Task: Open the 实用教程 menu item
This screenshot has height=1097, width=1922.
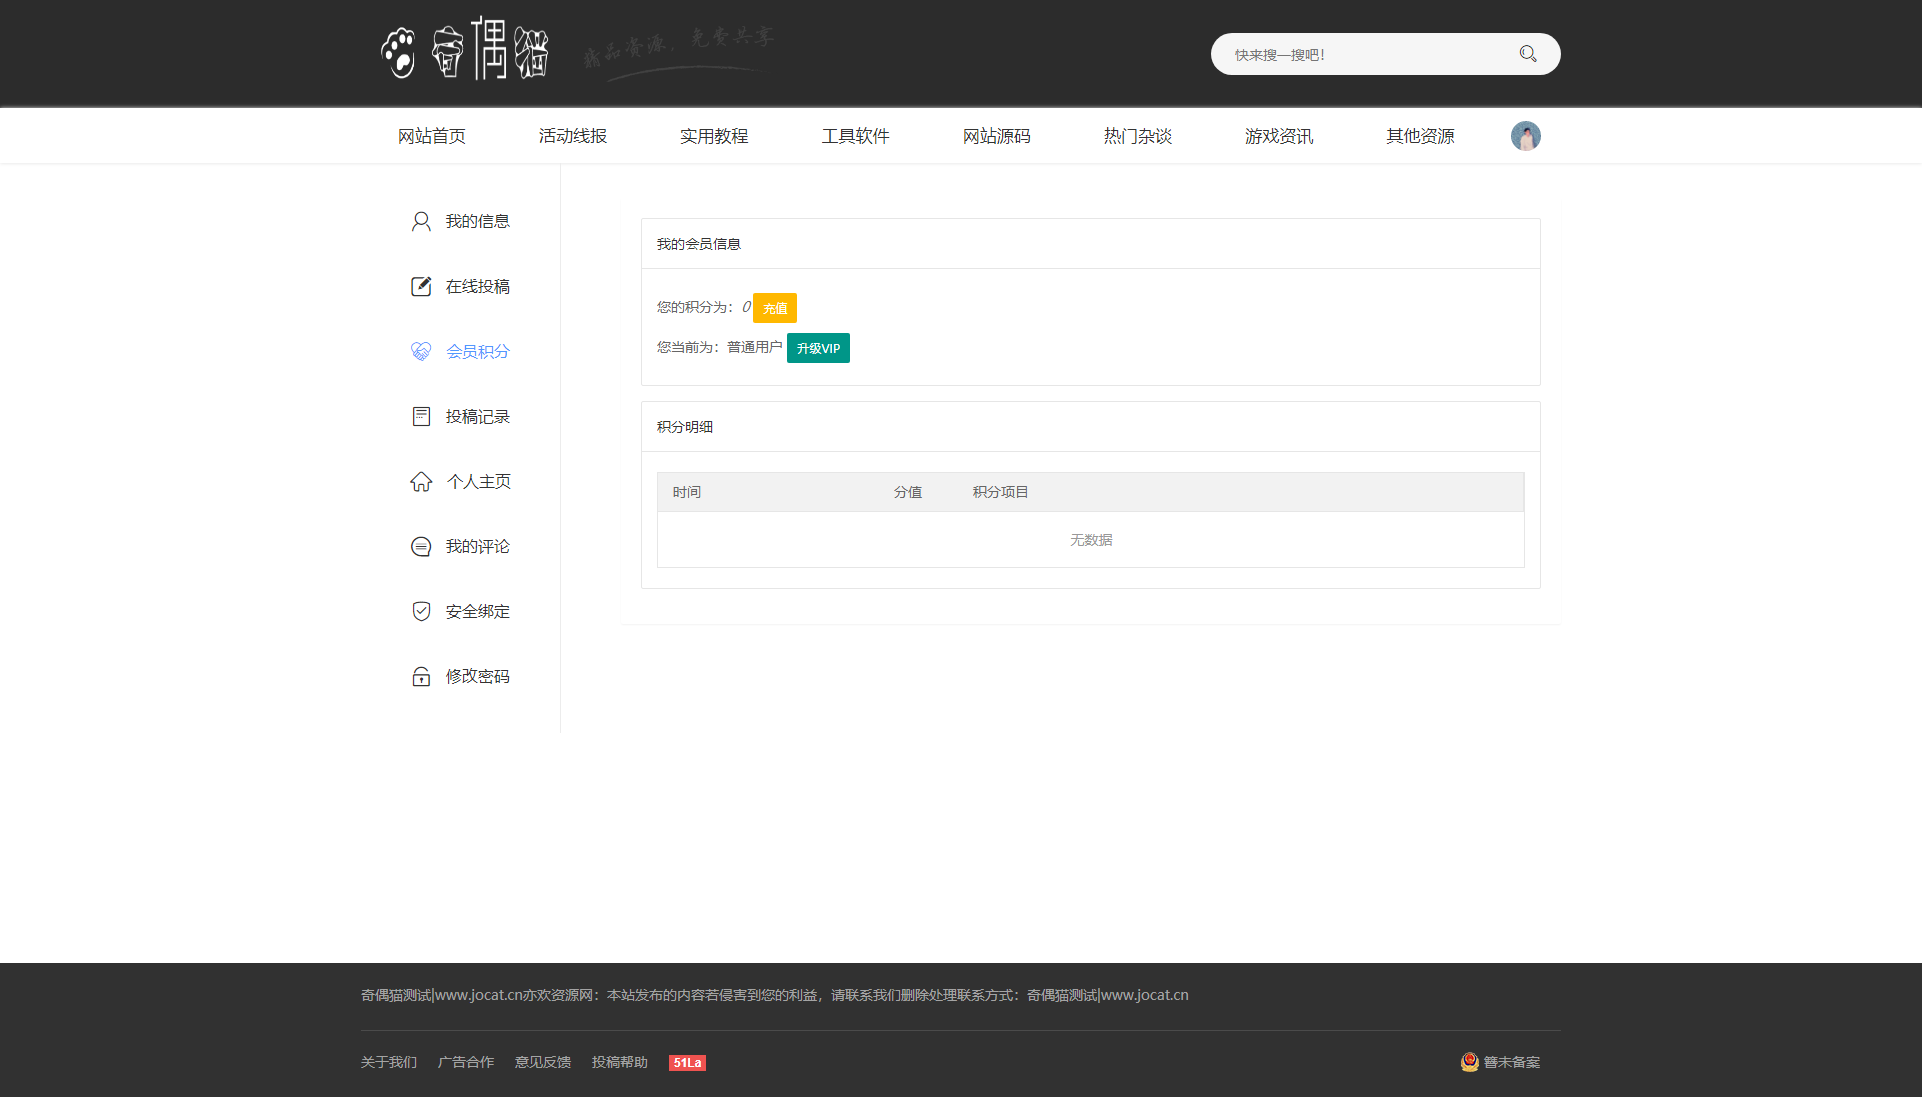Action: tap(714, 136)
